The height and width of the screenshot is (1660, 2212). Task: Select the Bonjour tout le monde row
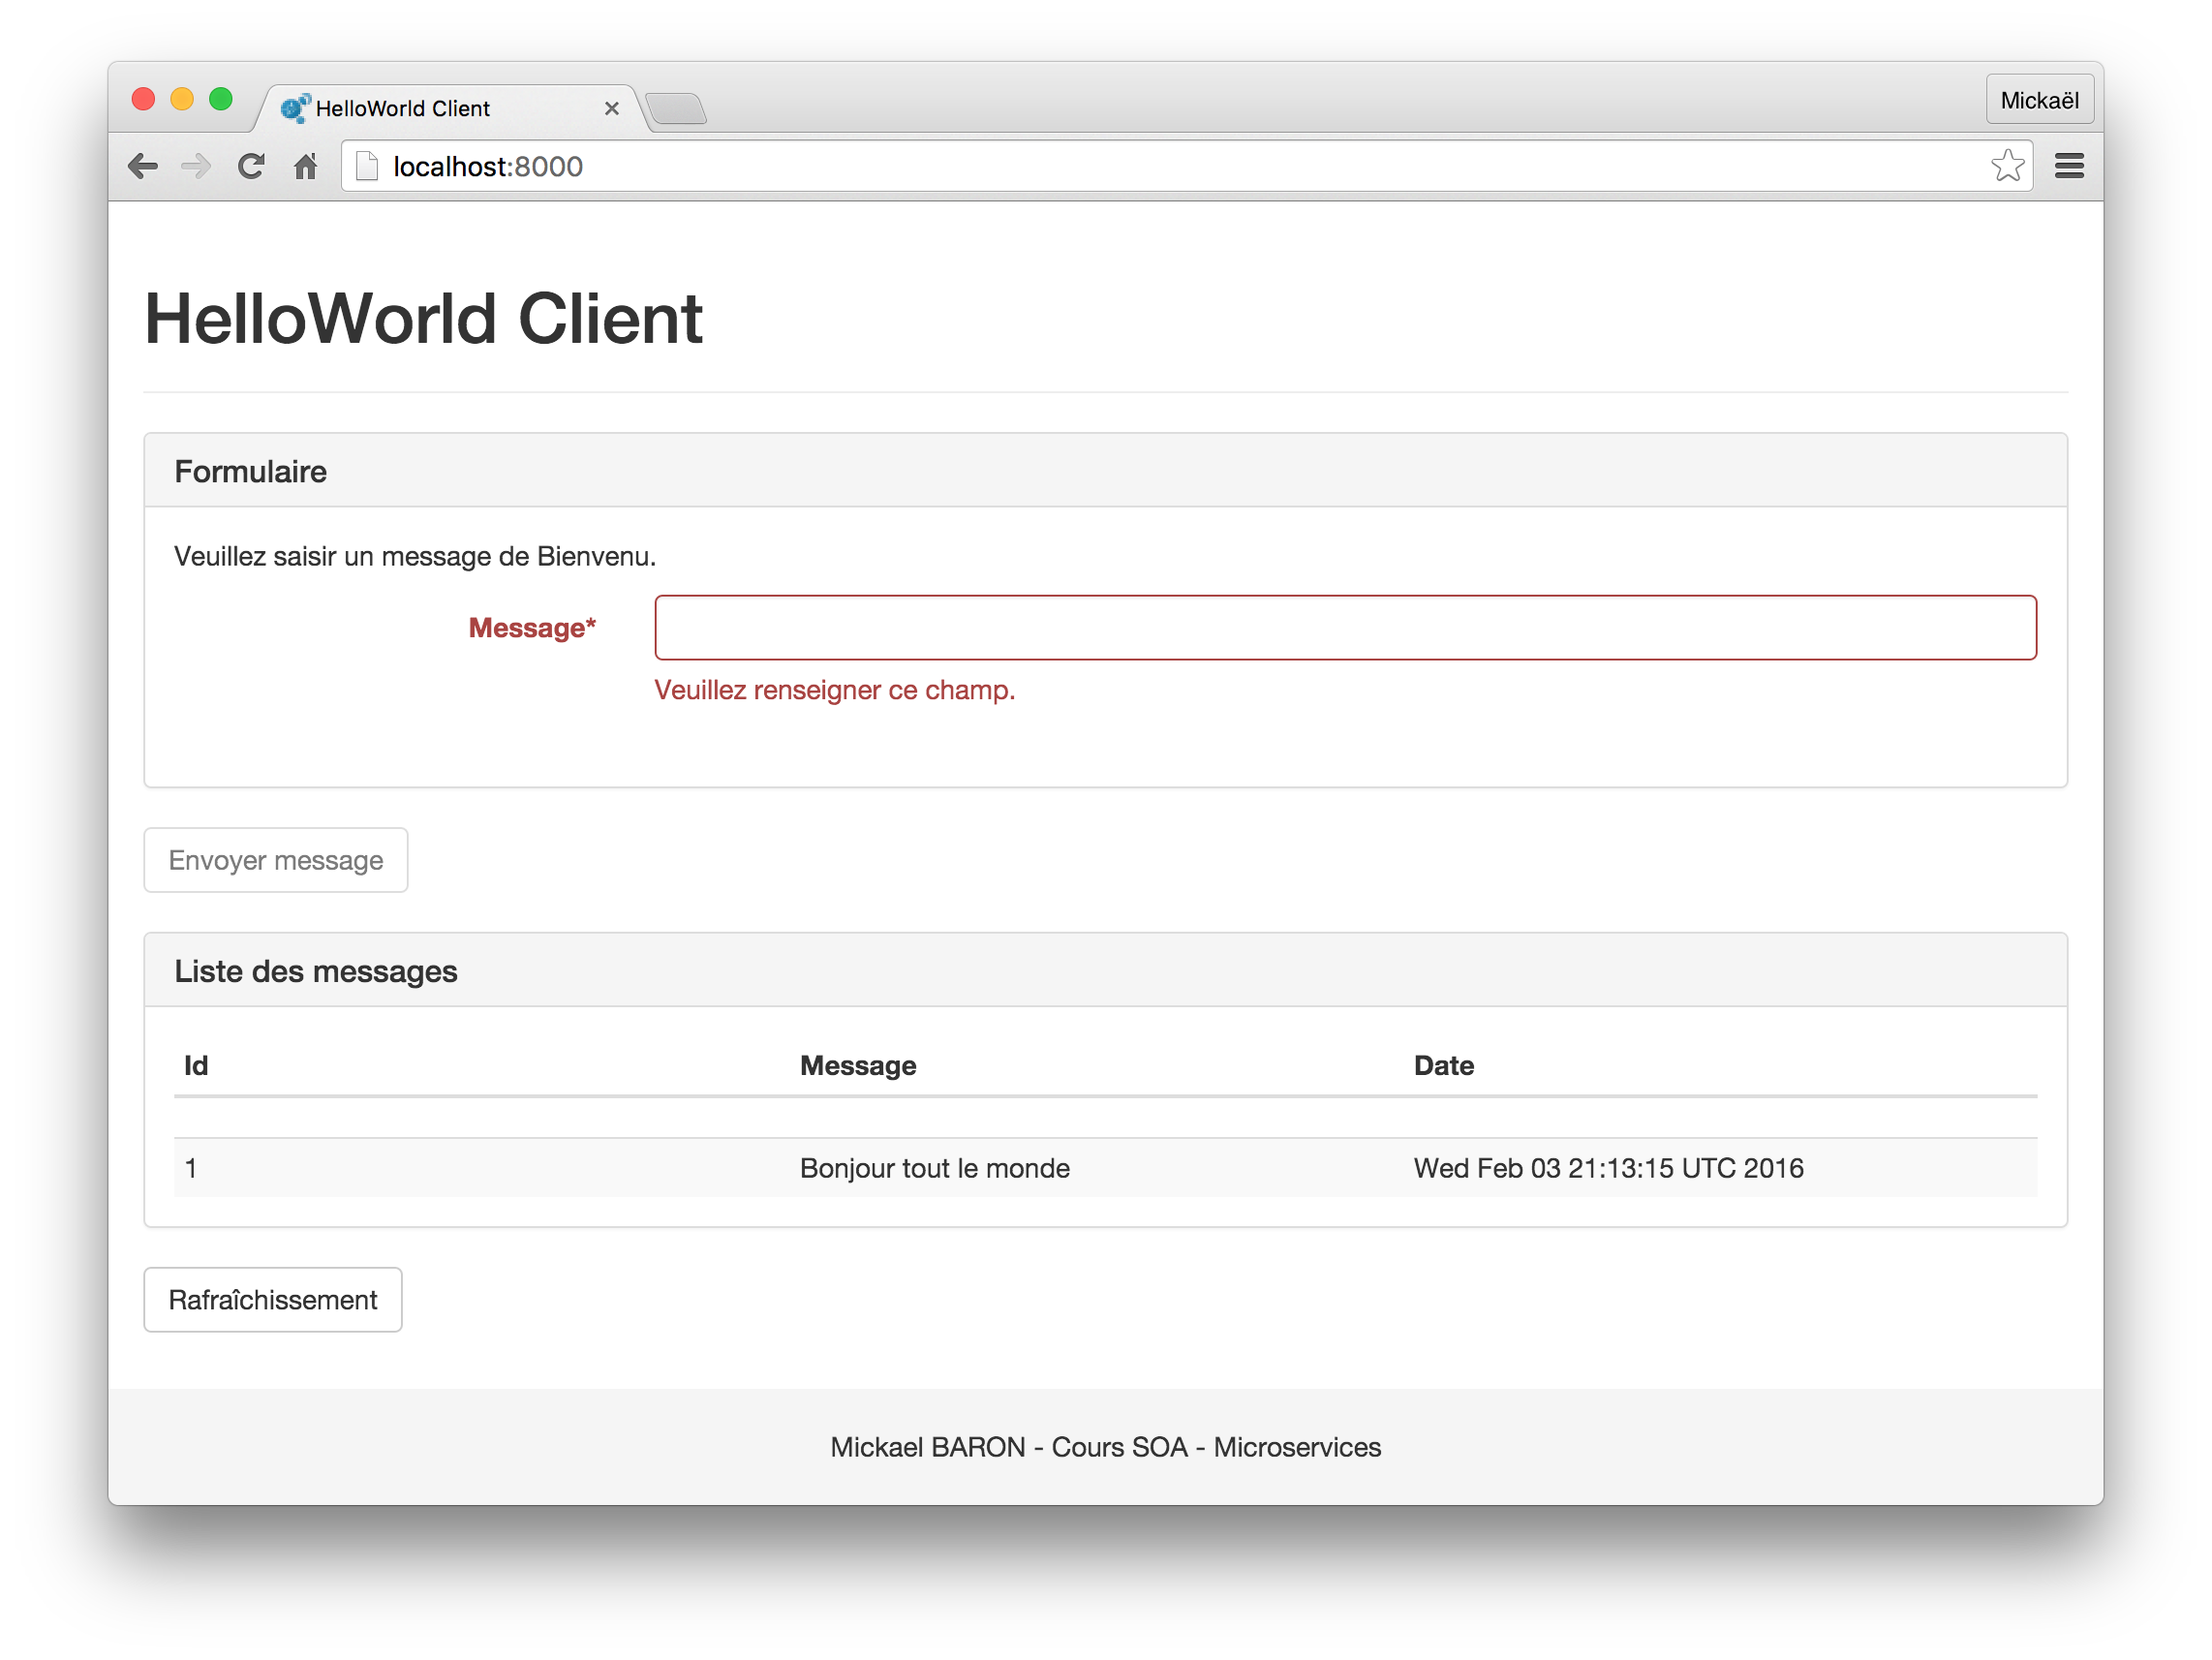934,1168
